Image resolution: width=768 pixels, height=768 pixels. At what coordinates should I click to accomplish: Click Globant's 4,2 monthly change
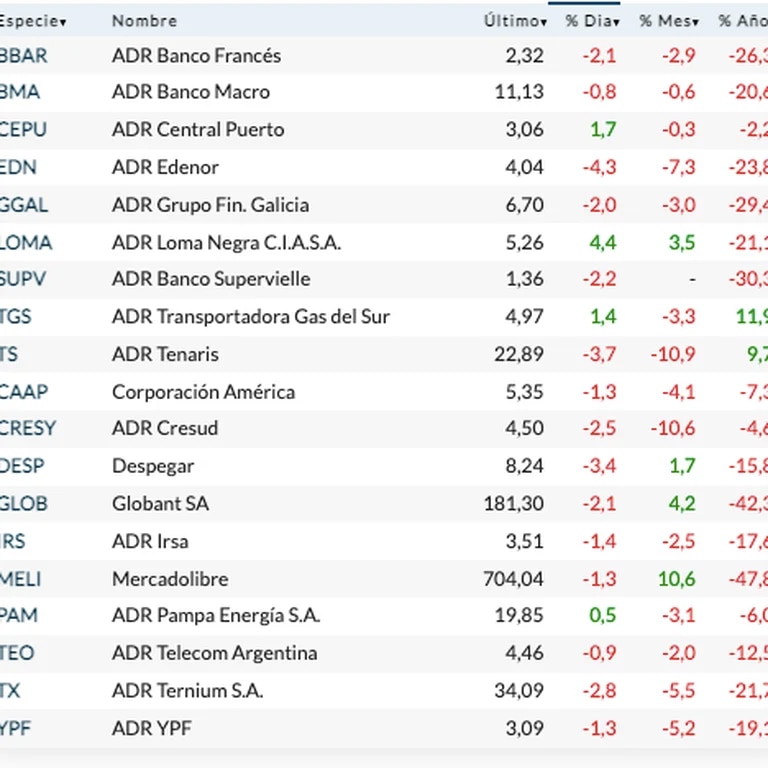[x=682, y=504]
